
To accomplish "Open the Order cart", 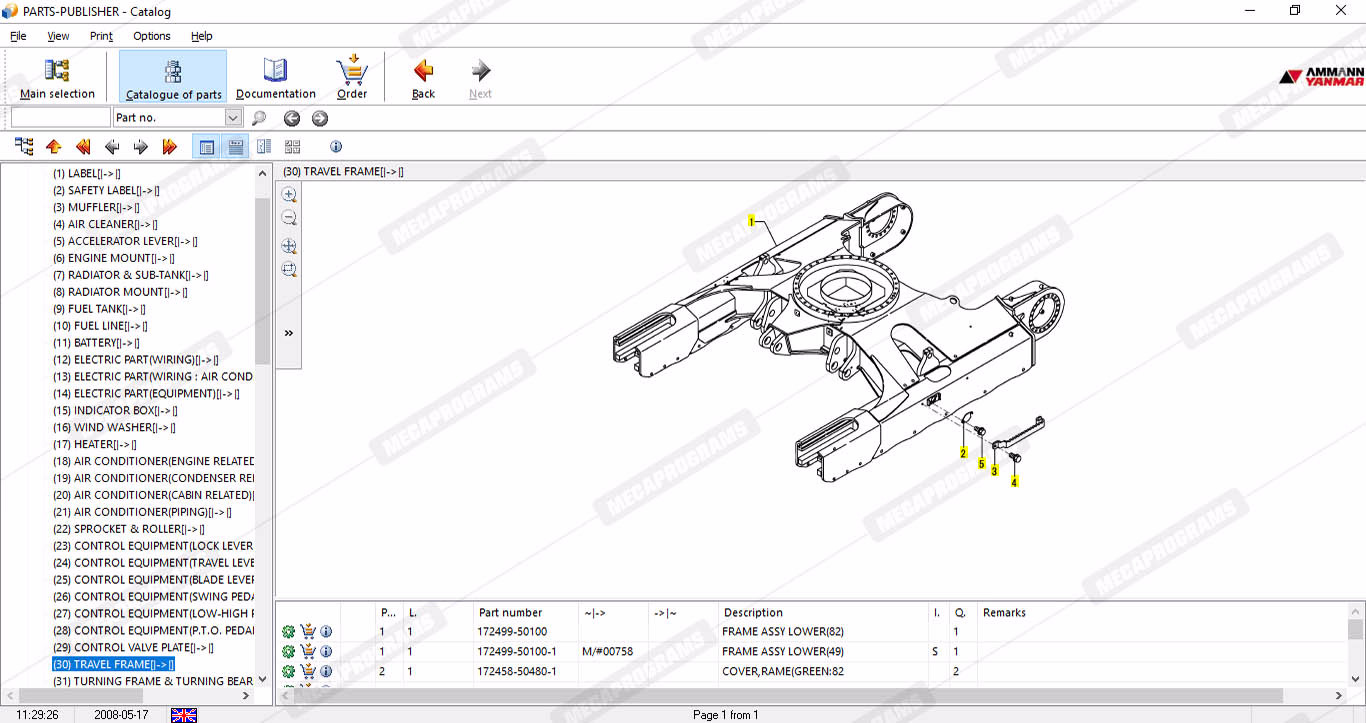I will pos(352,77).
